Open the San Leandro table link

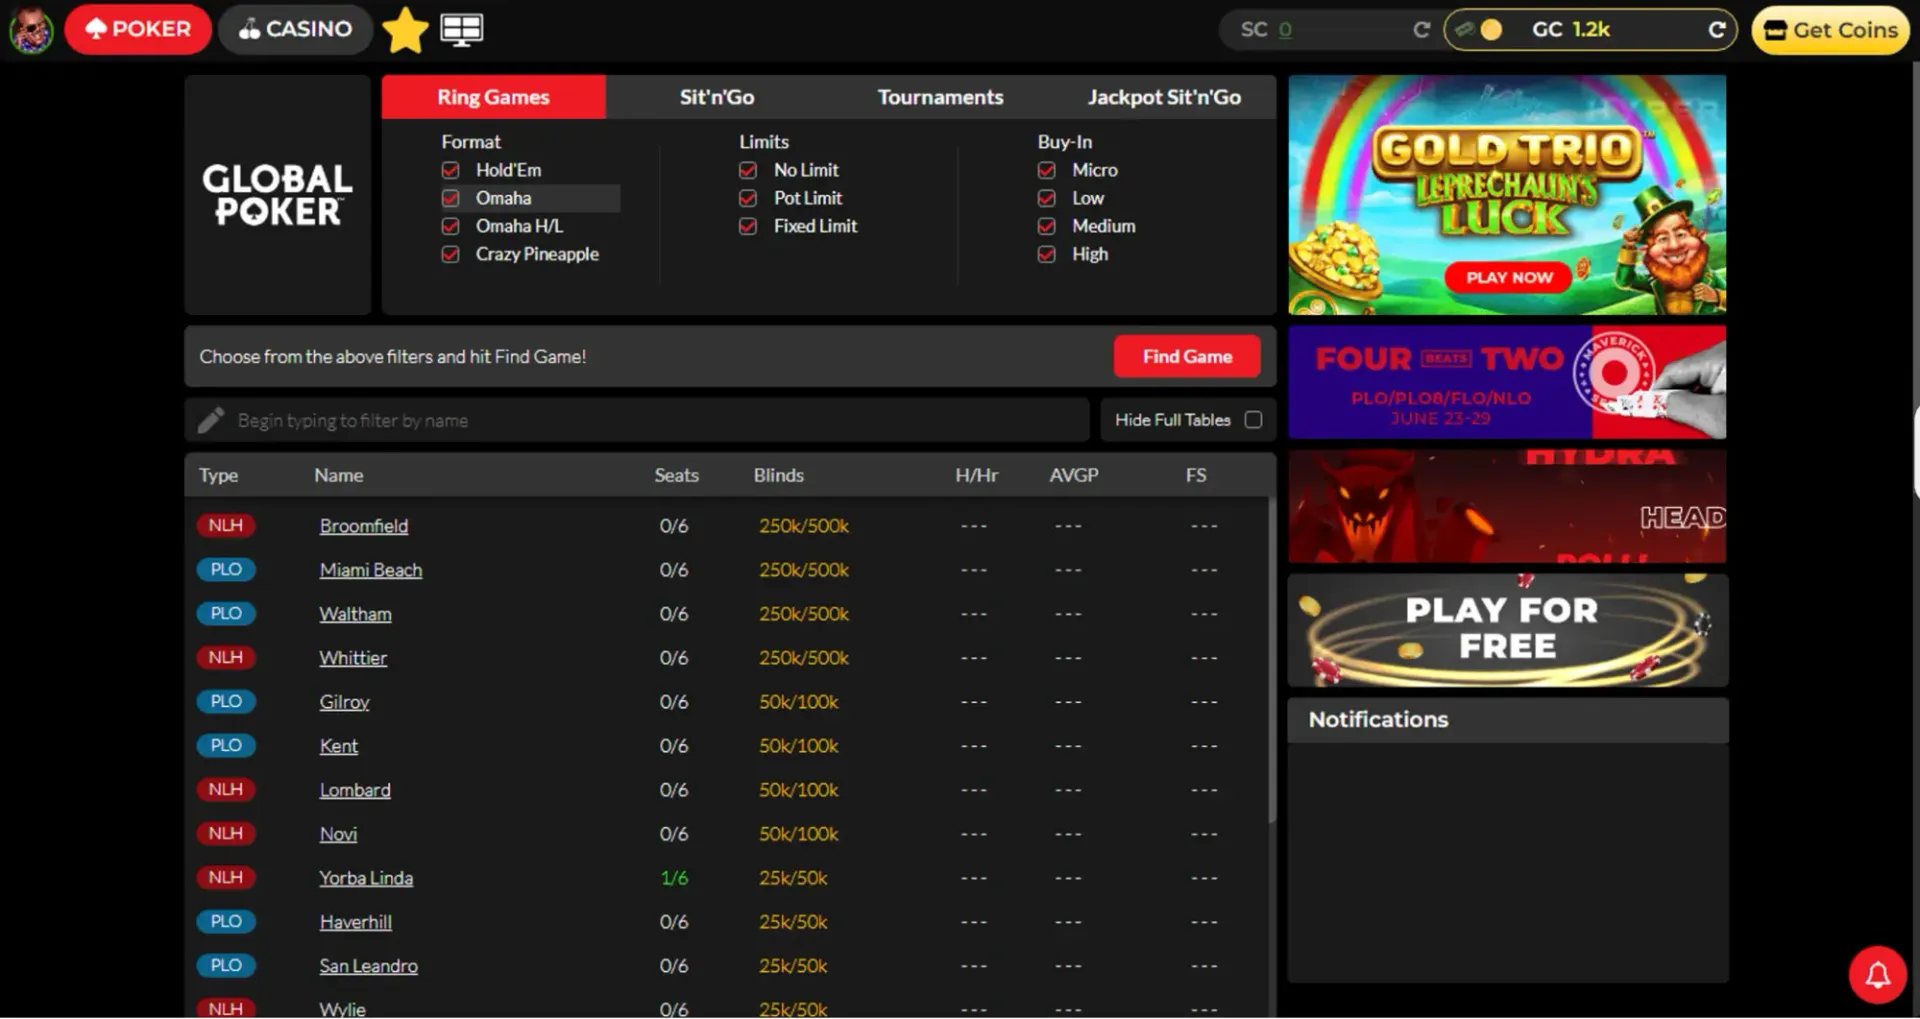click(369, 966)
